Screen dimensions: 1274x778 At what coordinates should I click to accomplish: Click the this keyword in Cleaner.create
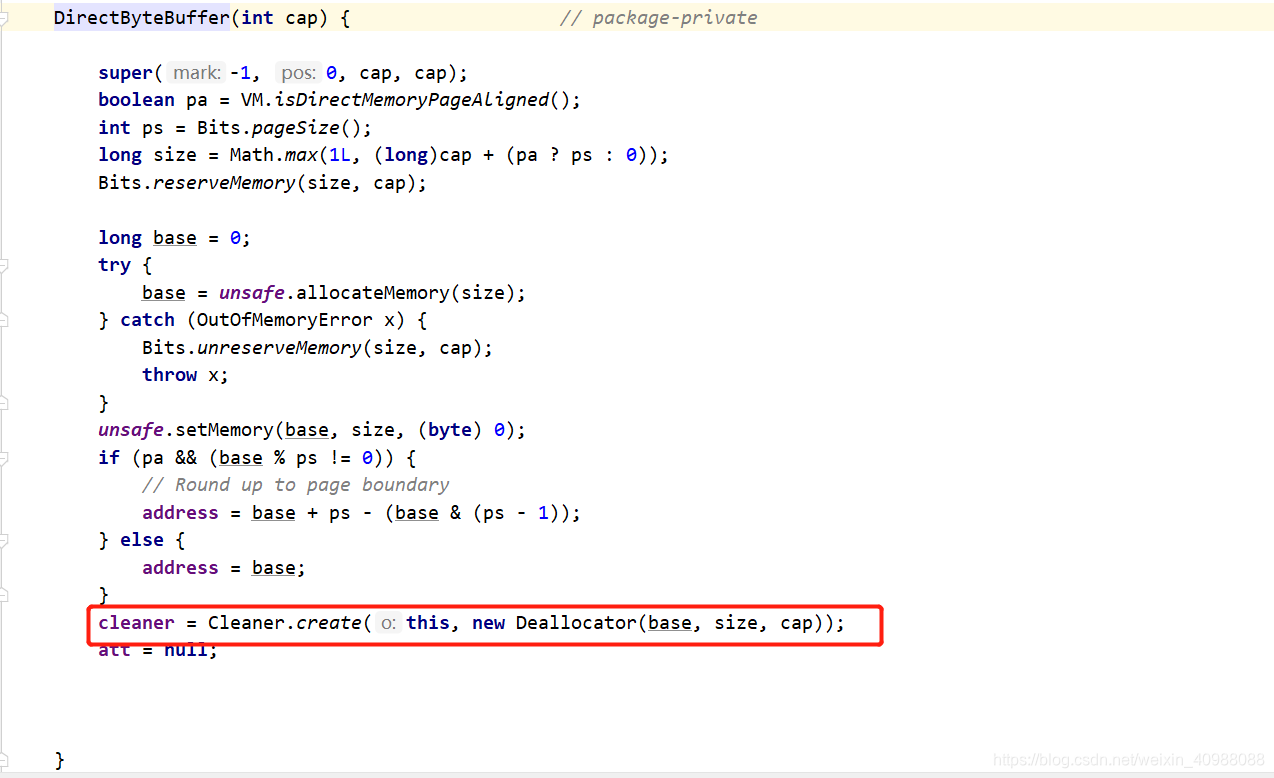[428, 623]
